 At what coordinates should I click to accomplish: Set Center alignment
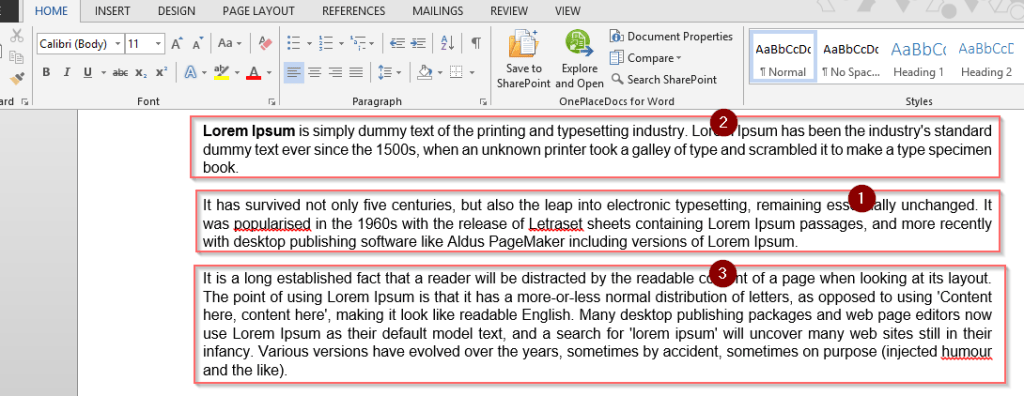(315, 72)
